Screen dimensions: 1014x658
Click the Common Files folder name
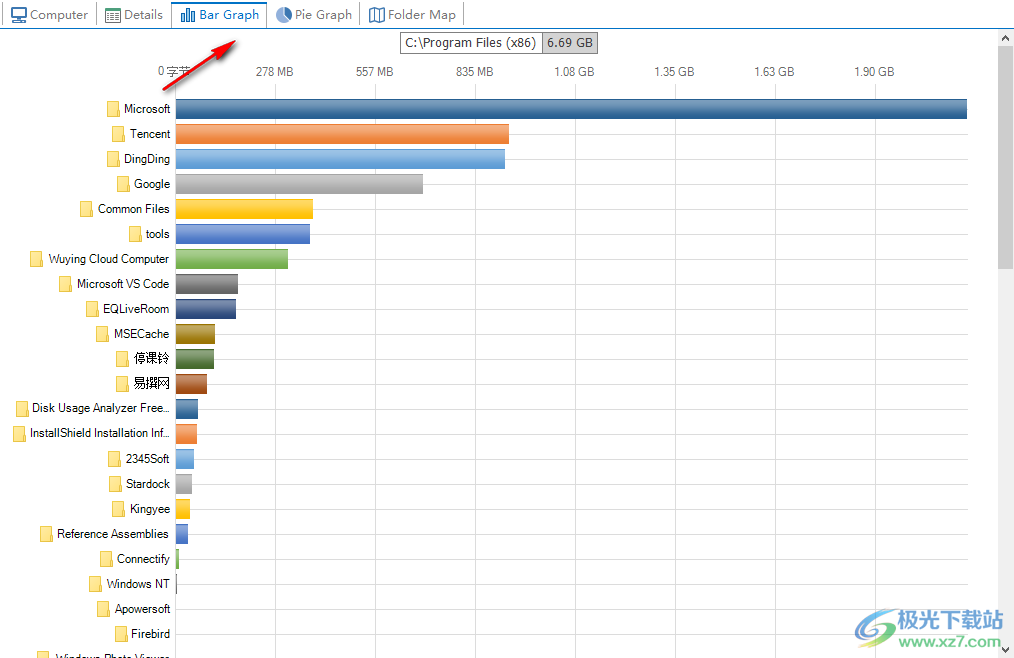click(133, 209)
